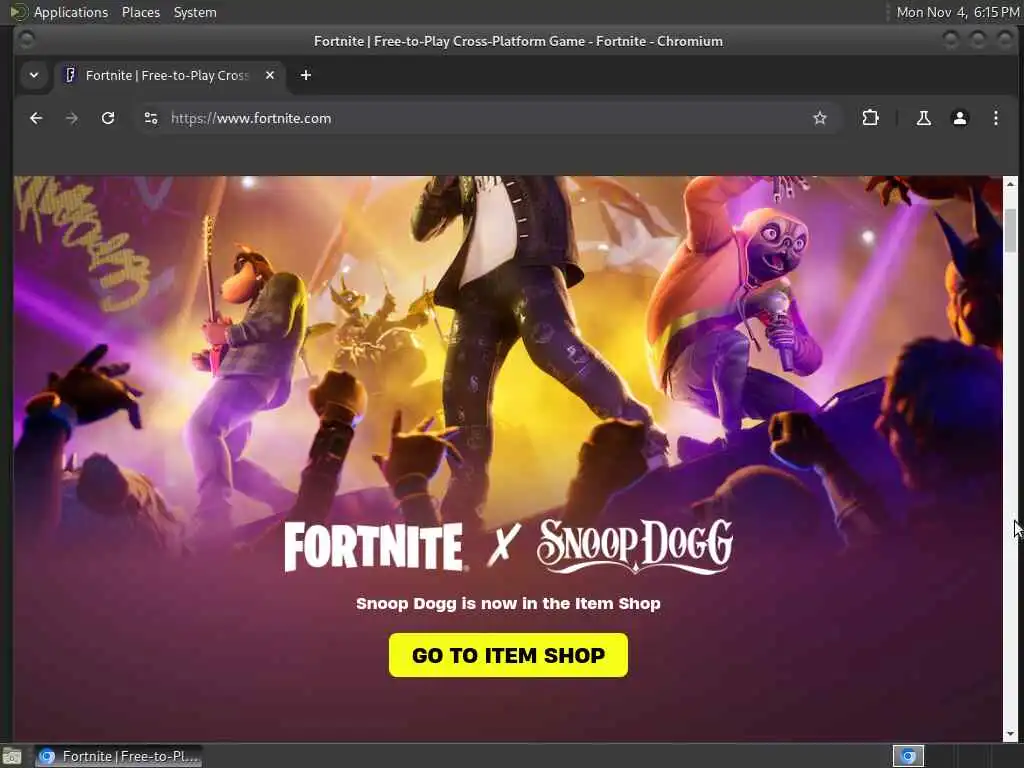Image resolution: width=1024 pixels, height=768 pixels.
Task: Open site information icon in address bar
Action: (151, 118)
